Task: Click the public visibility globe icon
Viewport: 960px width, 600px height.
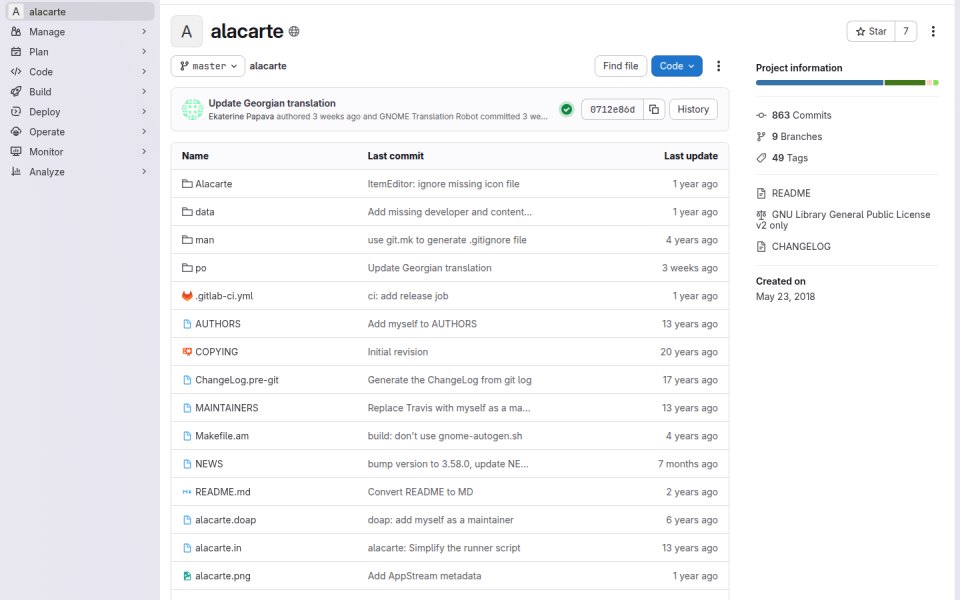Action: 294,31
